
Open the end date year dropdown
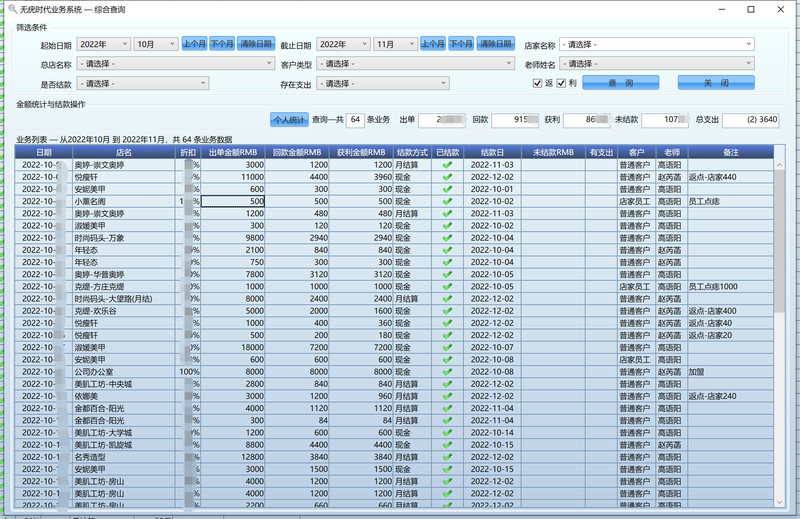(x=343, y=44)
